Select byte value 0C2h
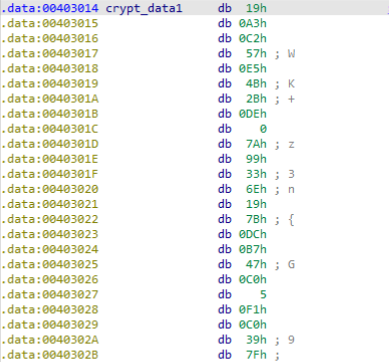Screen dimensions: 389x362 coord(253,38)
